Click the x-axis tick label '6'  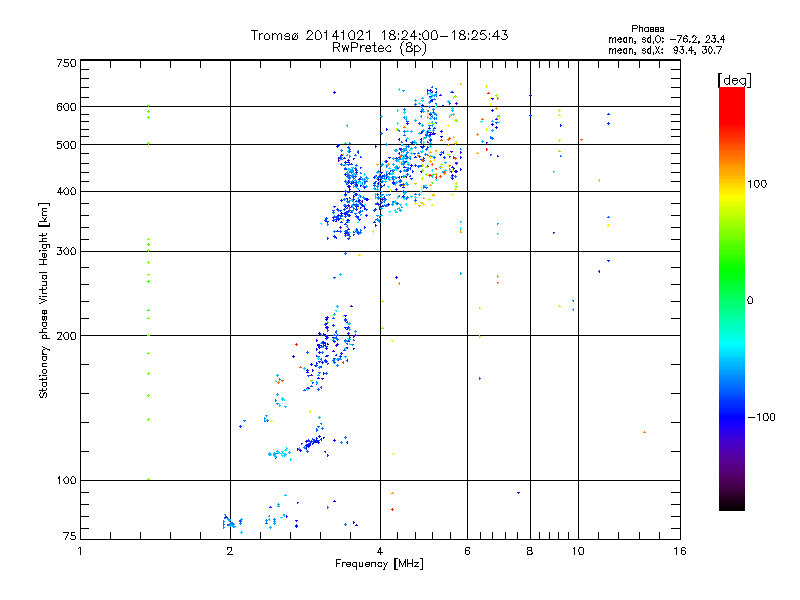pyautogui.click(x=467, y=551)
